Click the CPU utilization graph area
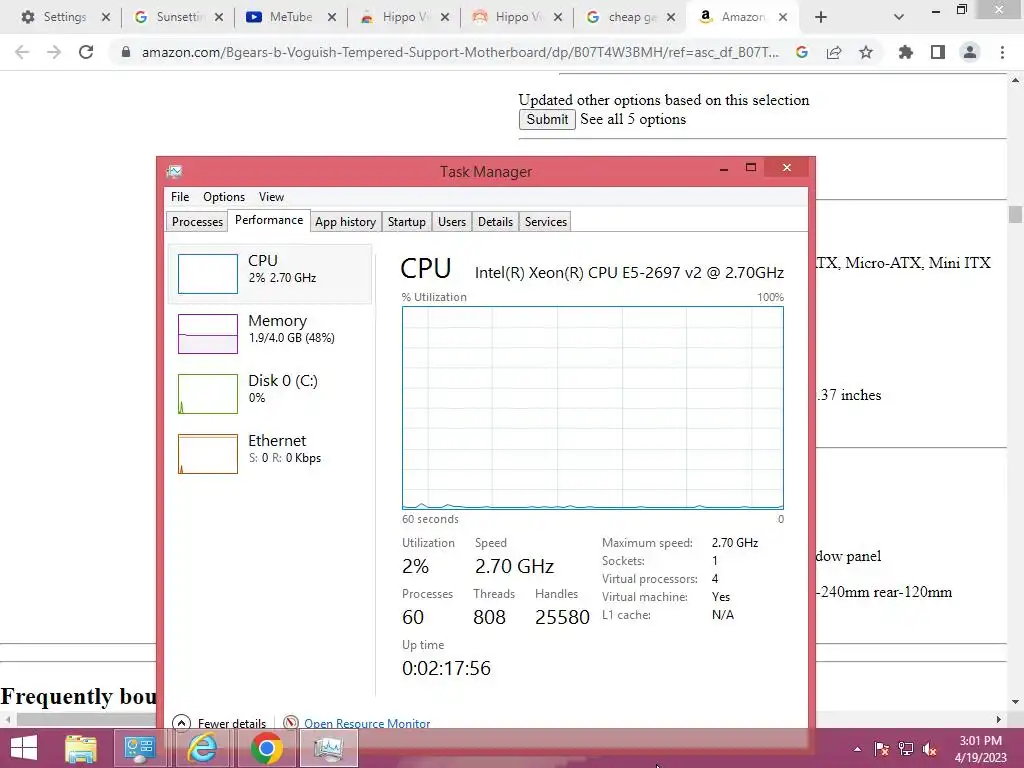This screenshot has width=1024, height=768. [x=593, y=408]
